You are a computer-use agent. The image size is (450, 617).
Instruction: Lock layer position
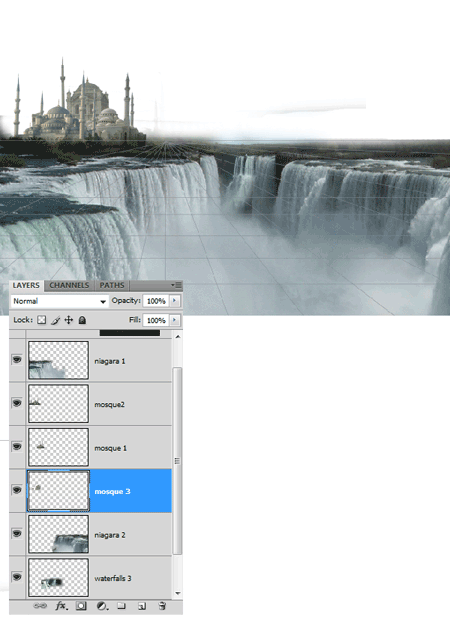click(68, 320)
